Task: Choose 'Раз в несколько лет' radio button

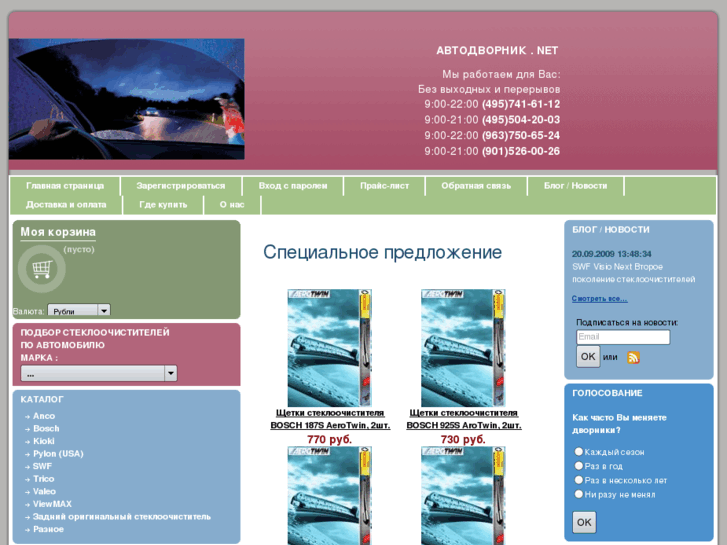Action: [x=578, y=480]
